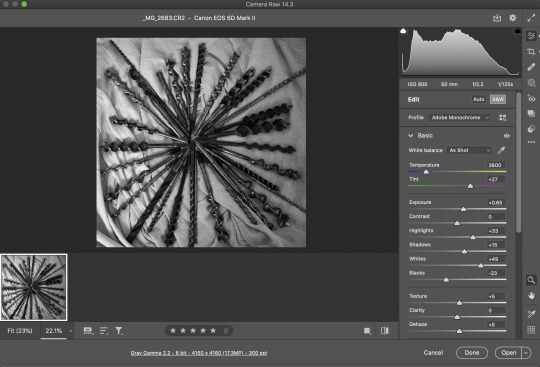Open more image settings ellipsis
This screenshot has height=367, width=540.
click(531, 142)
